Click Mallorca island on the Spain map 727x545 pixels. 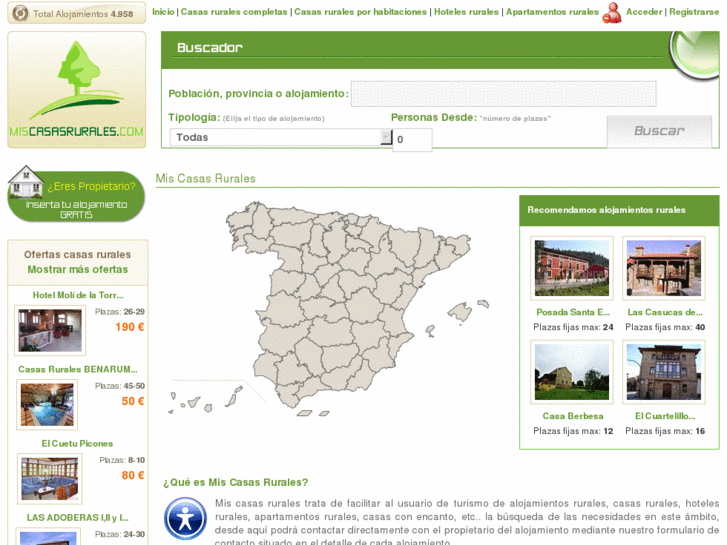coord(459,312)
